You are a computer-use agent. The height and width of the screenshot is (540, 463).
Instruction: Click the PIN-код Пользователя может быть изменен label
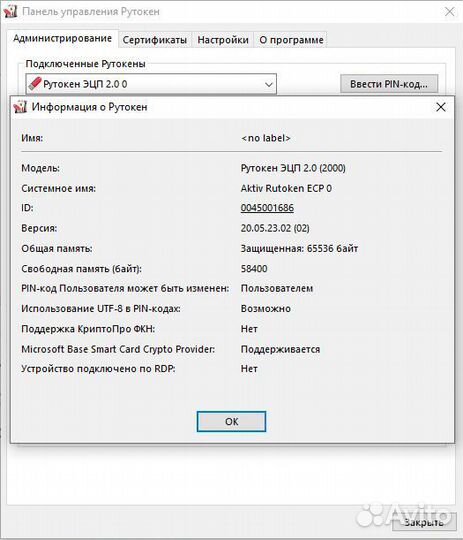pyautogui.click(x=125, y=288)
